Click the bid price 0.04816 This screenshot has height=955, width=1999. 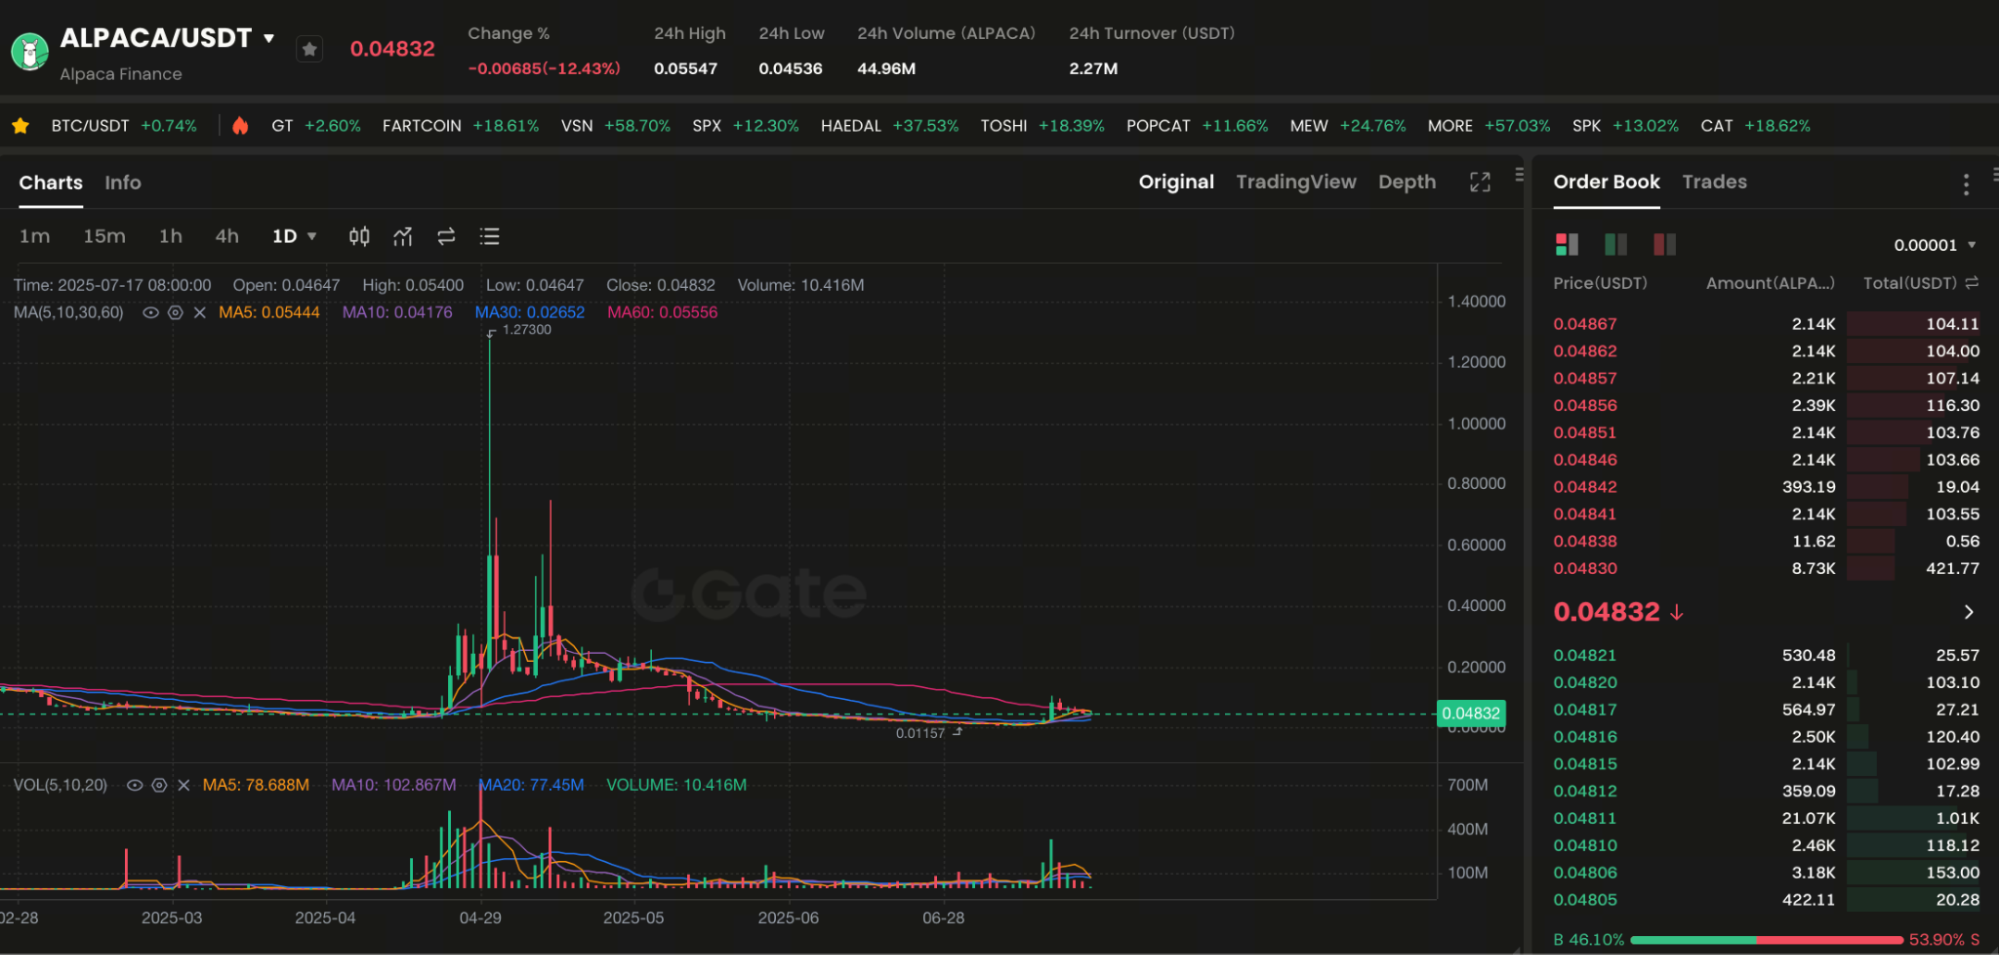point(1585,737)
